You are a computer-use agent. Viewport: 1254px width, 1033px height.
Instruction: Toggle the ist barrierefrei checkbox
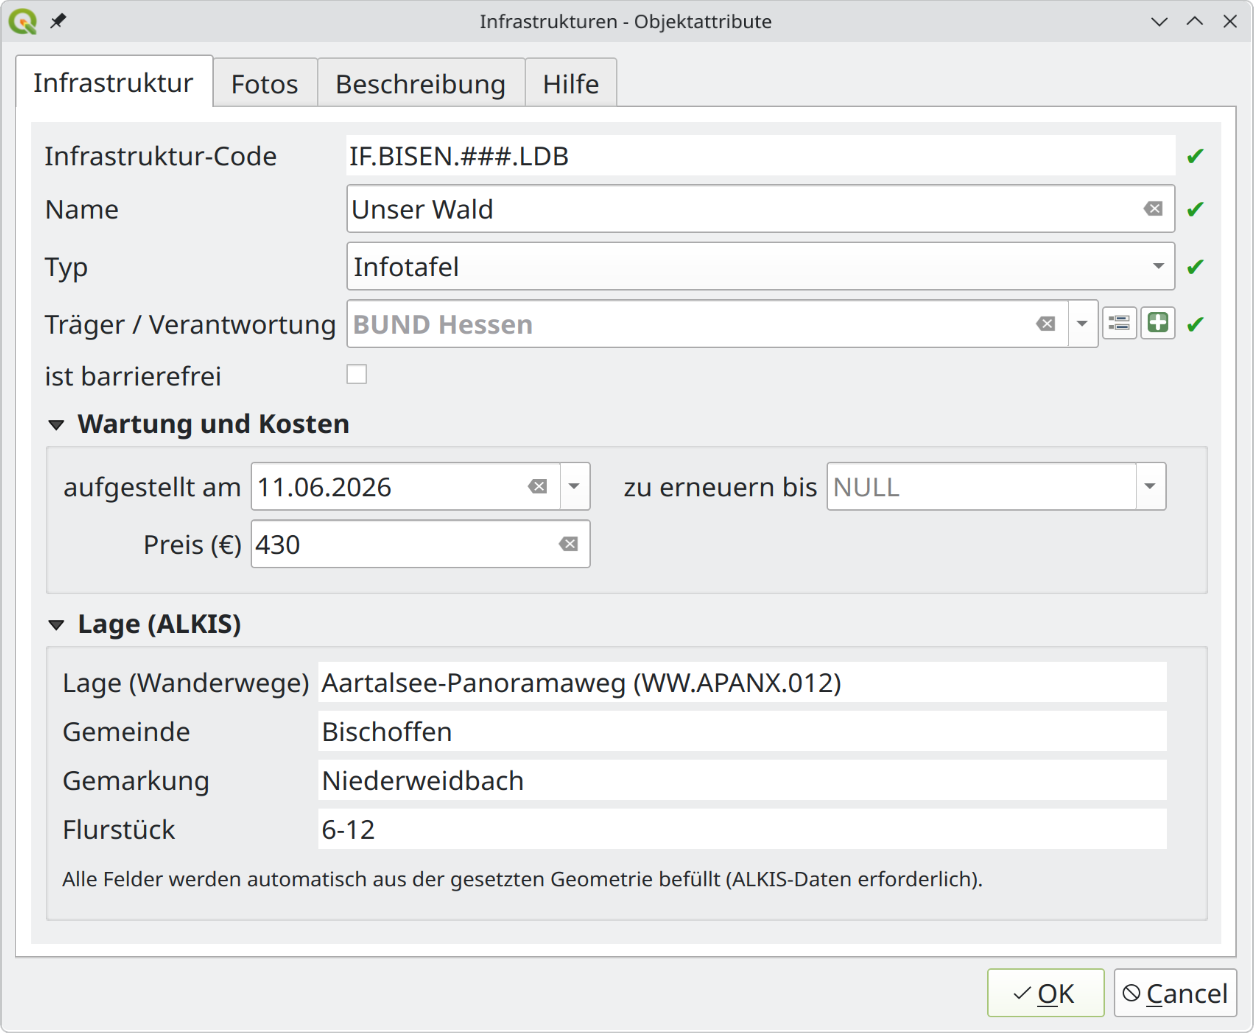click(357, 374)
